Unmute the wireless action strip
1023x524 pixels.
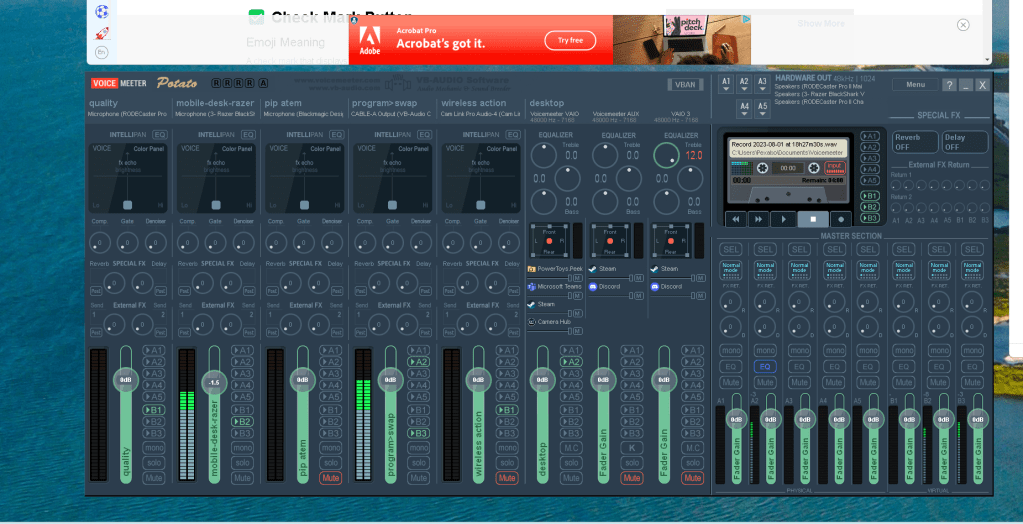click(x=507, y=478)
